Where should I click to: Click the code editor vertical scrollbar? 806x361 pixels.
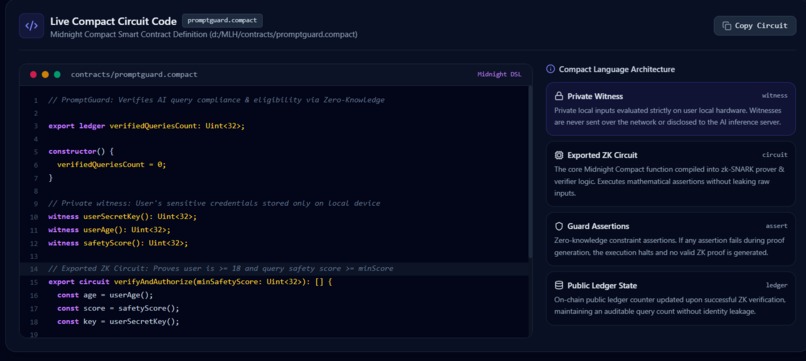(x=529, y=172)
